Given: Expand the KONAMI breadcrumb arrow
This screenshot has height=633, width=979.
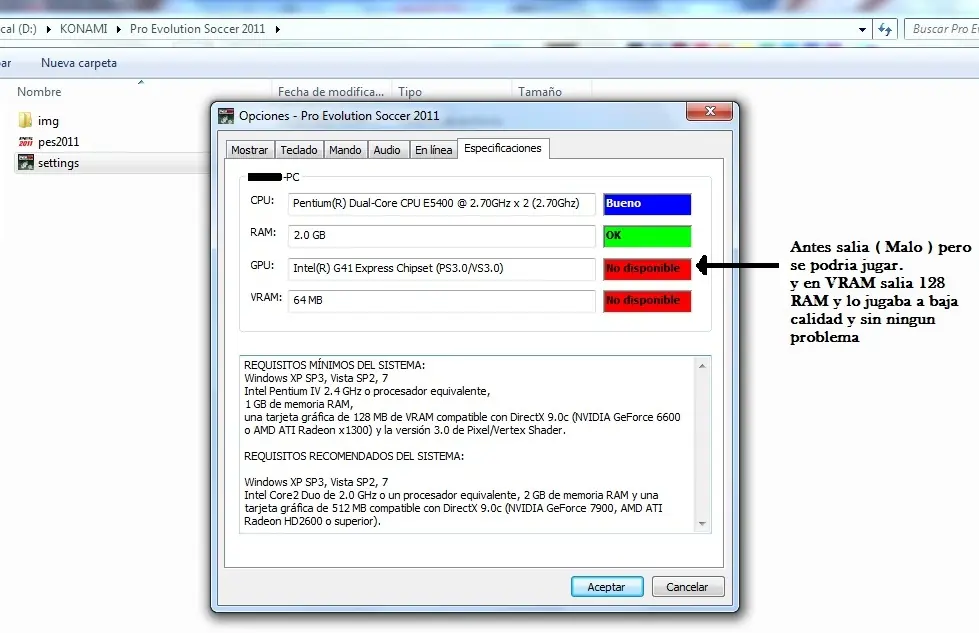Looking at the screenshot, I should coord(119,29).
